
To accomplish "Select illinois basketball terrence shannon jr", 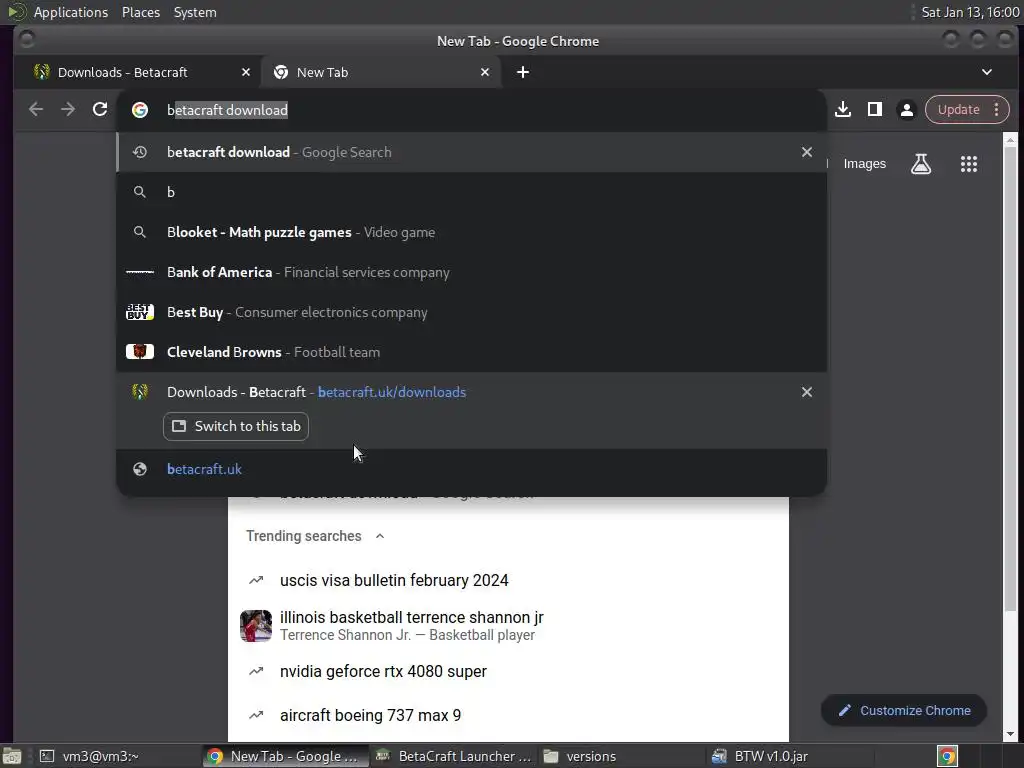I will [x=411, y=617].
